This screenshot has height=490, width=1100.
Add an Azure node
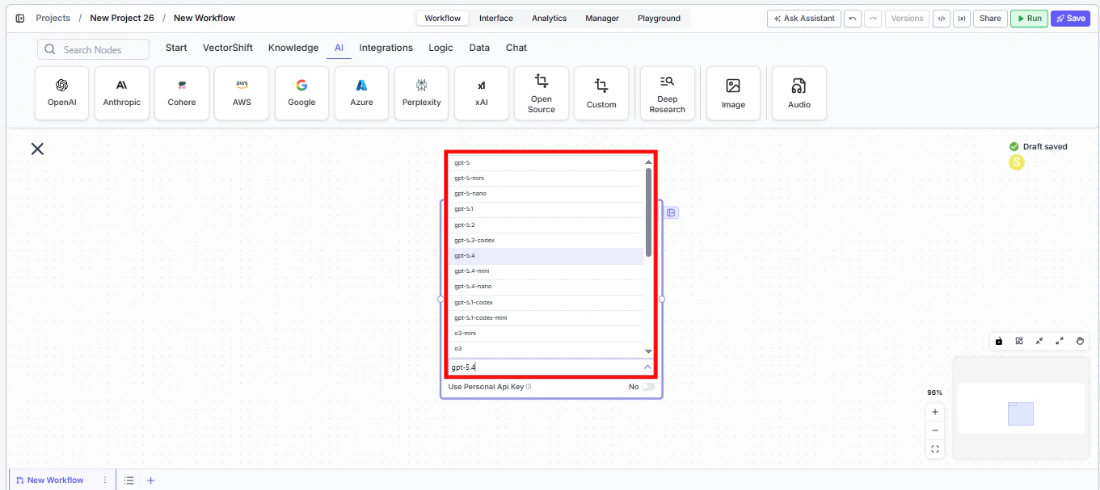pyautogui.click(x=361, y=93)
